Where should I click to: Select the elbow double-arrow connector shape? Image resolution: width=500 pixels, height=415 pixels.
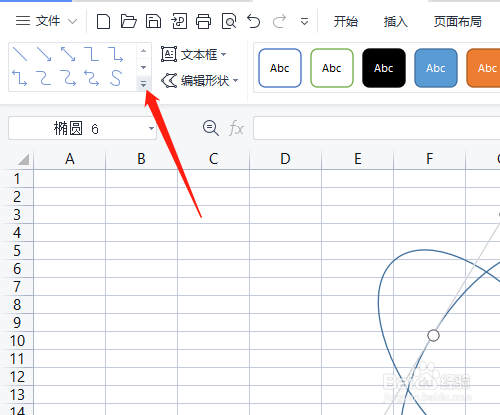click(20, 78)
